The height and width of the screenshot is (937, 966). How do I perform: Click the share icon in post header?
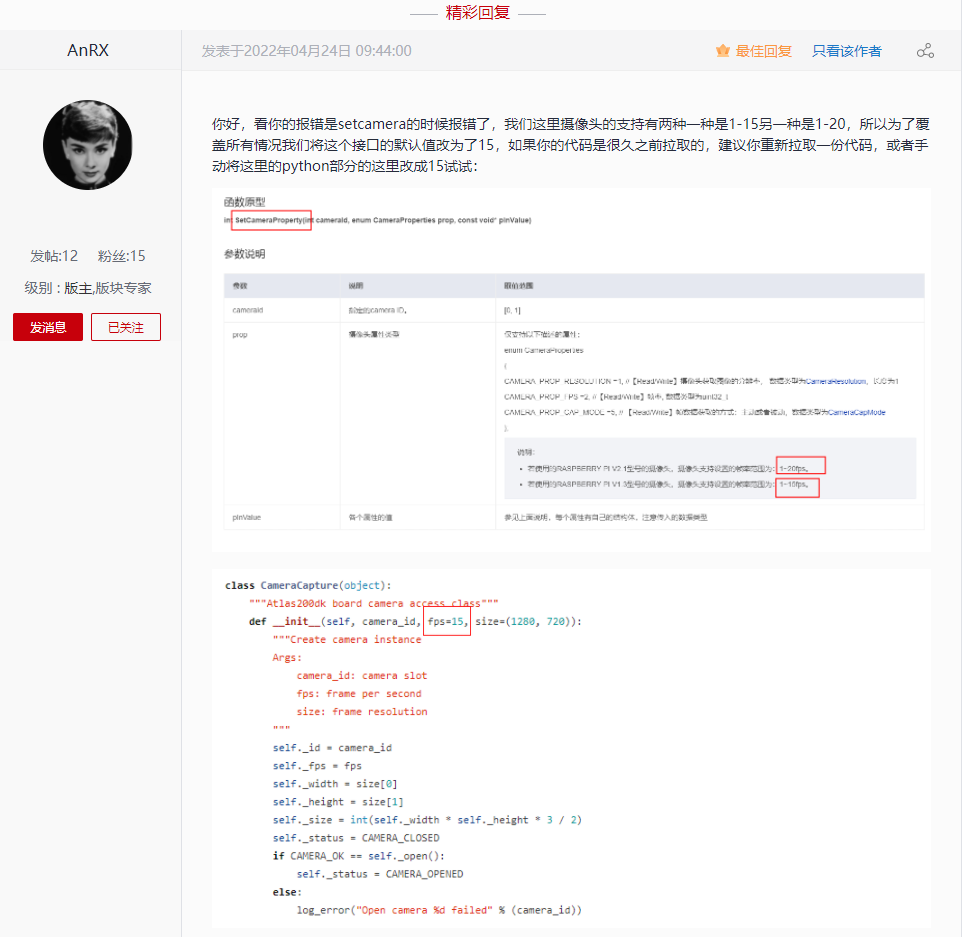point(925,51)
